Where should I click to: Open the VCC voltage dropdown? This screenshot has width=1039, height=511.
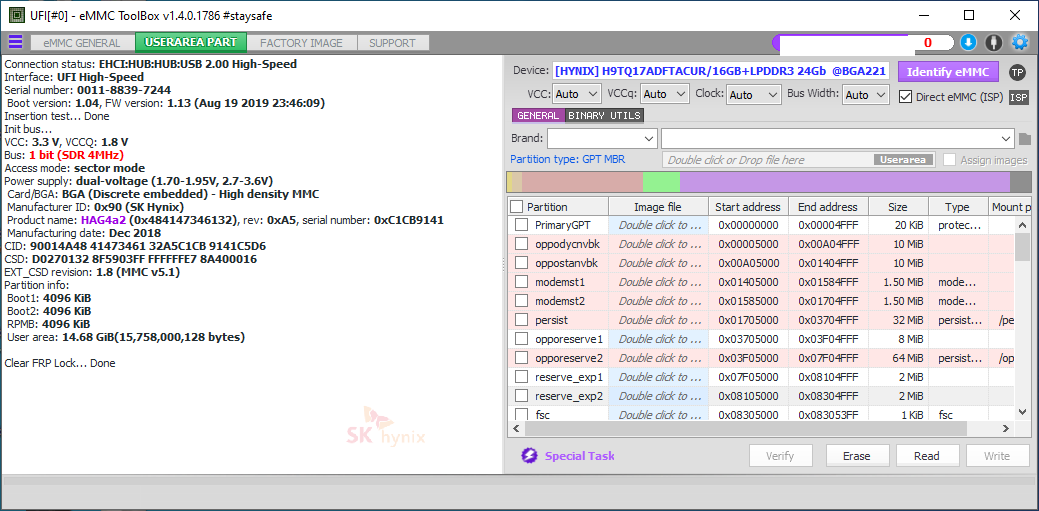(x=577, y=94)
